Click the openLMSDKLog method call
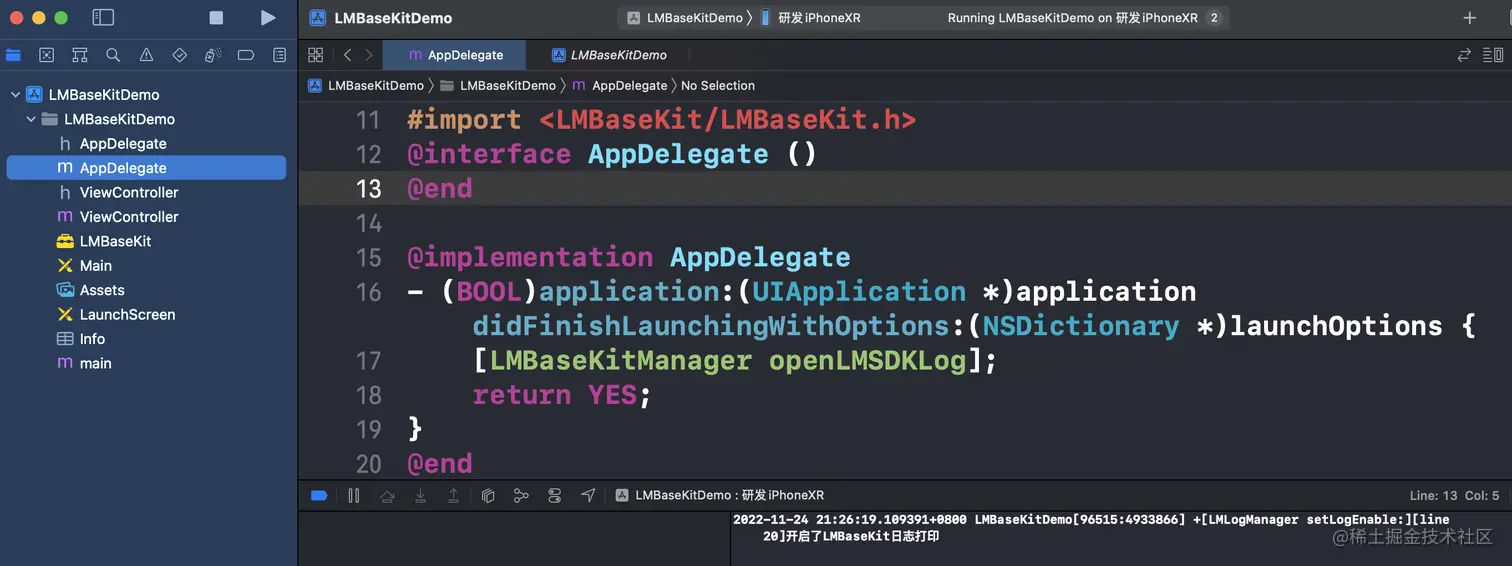 pyautogui.click(x=867, y=360)
